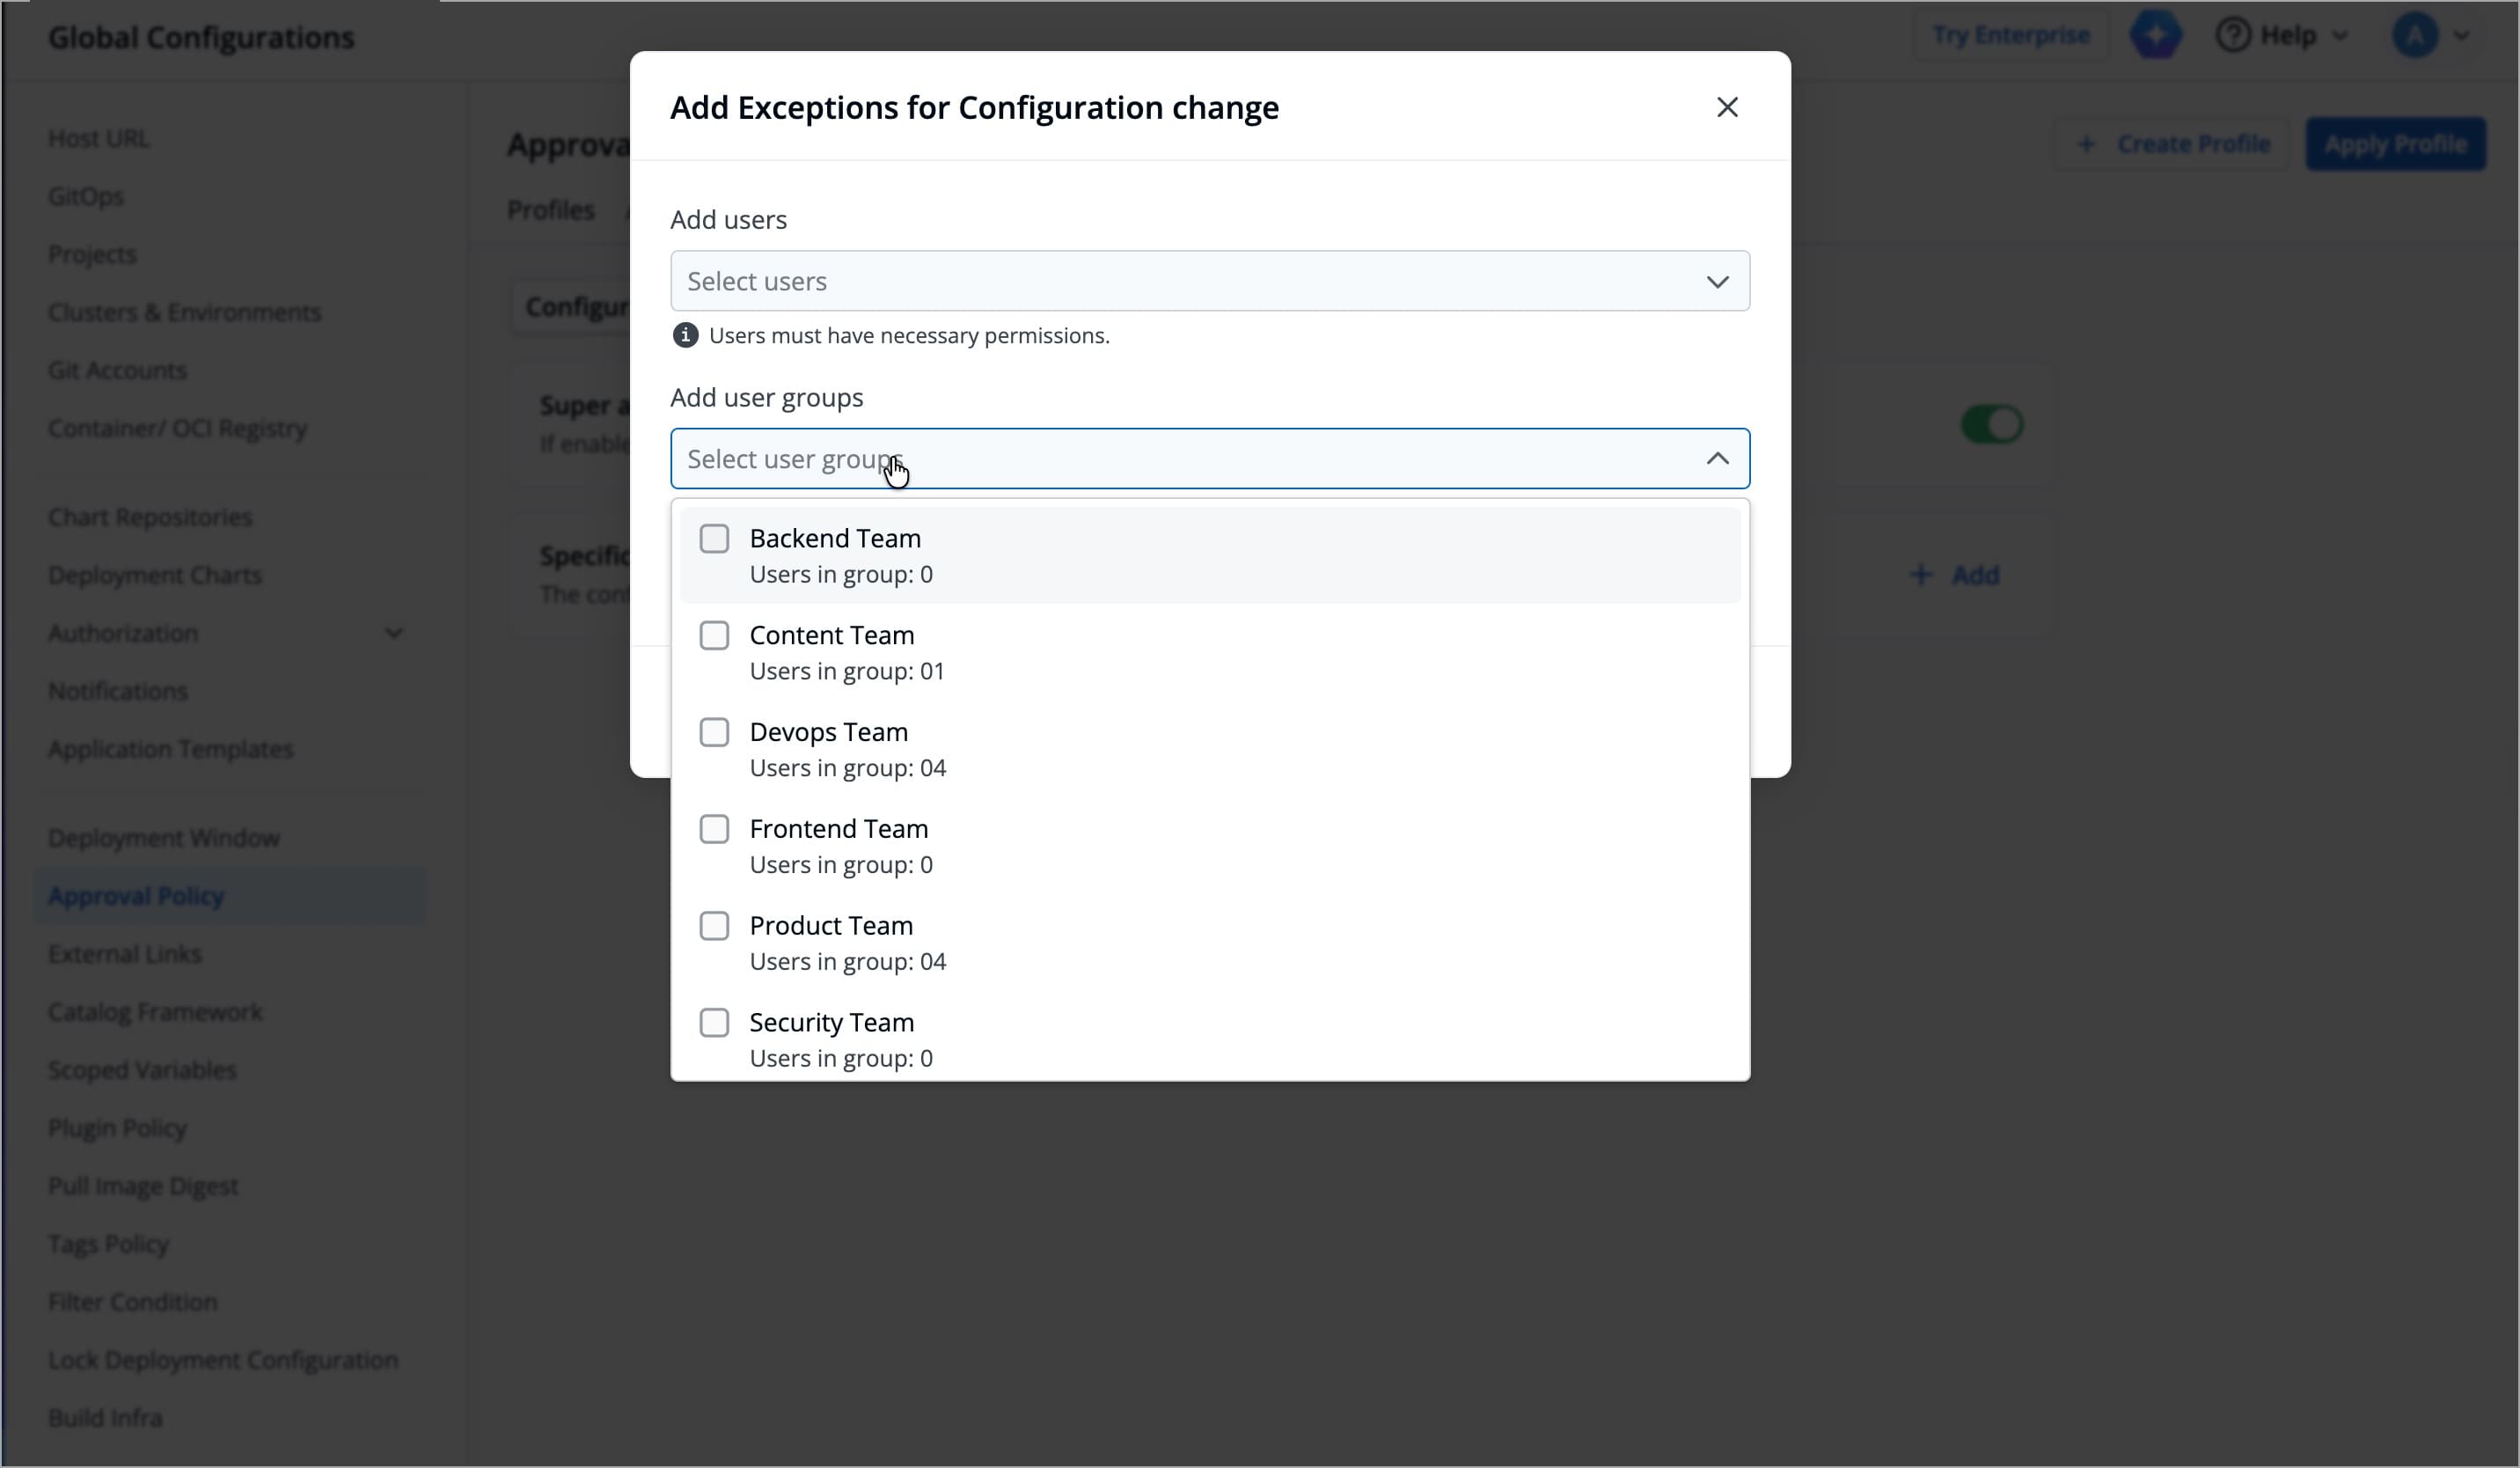Open the Help menu question mark icon
The width and height of the screenshot is (2520, 1468).
(2232, 34)
